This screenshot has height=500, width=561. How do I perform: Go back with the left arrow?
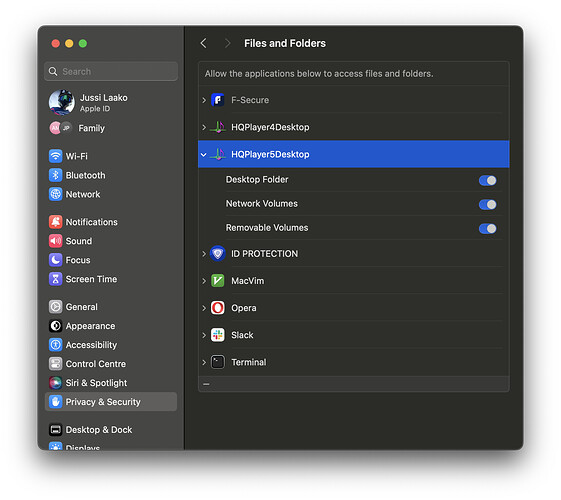coord(204,43)
